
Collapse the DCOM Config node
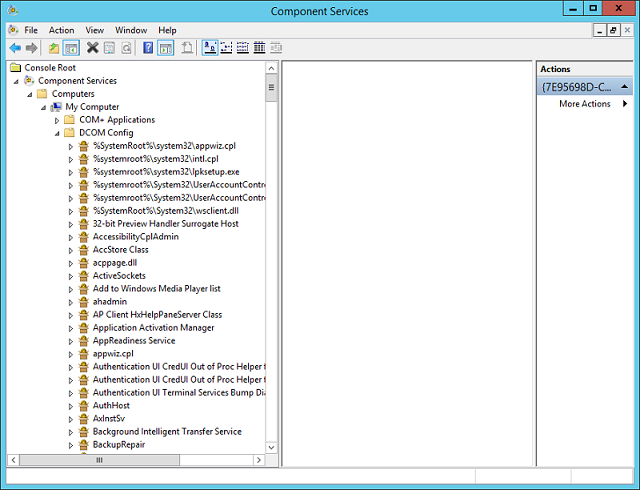click(x=57, y=133)
